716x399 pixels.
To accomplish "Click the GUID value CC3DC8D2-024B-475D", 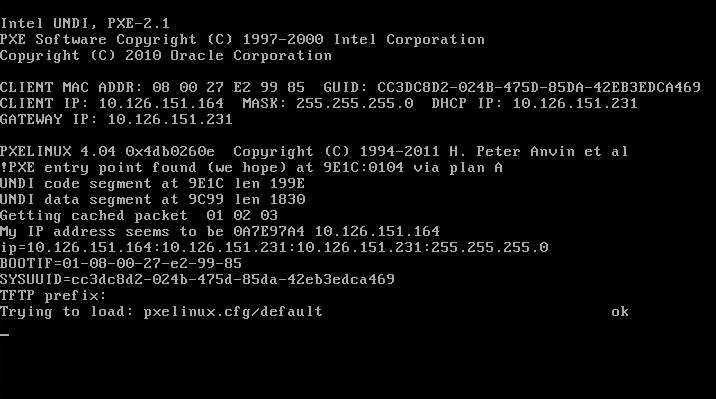I will click(539, 87).
